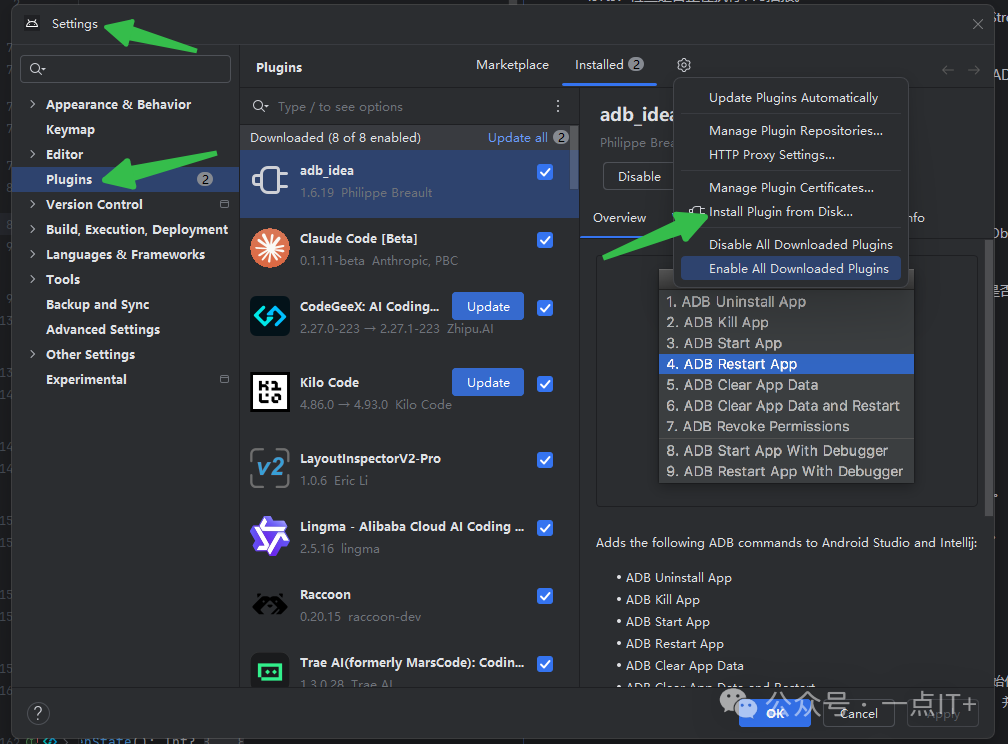Image resolution: width=1008 pixels, height=744 pixels.
Task: Click the plugin search options kebab icon
Action: click(557, 106)
